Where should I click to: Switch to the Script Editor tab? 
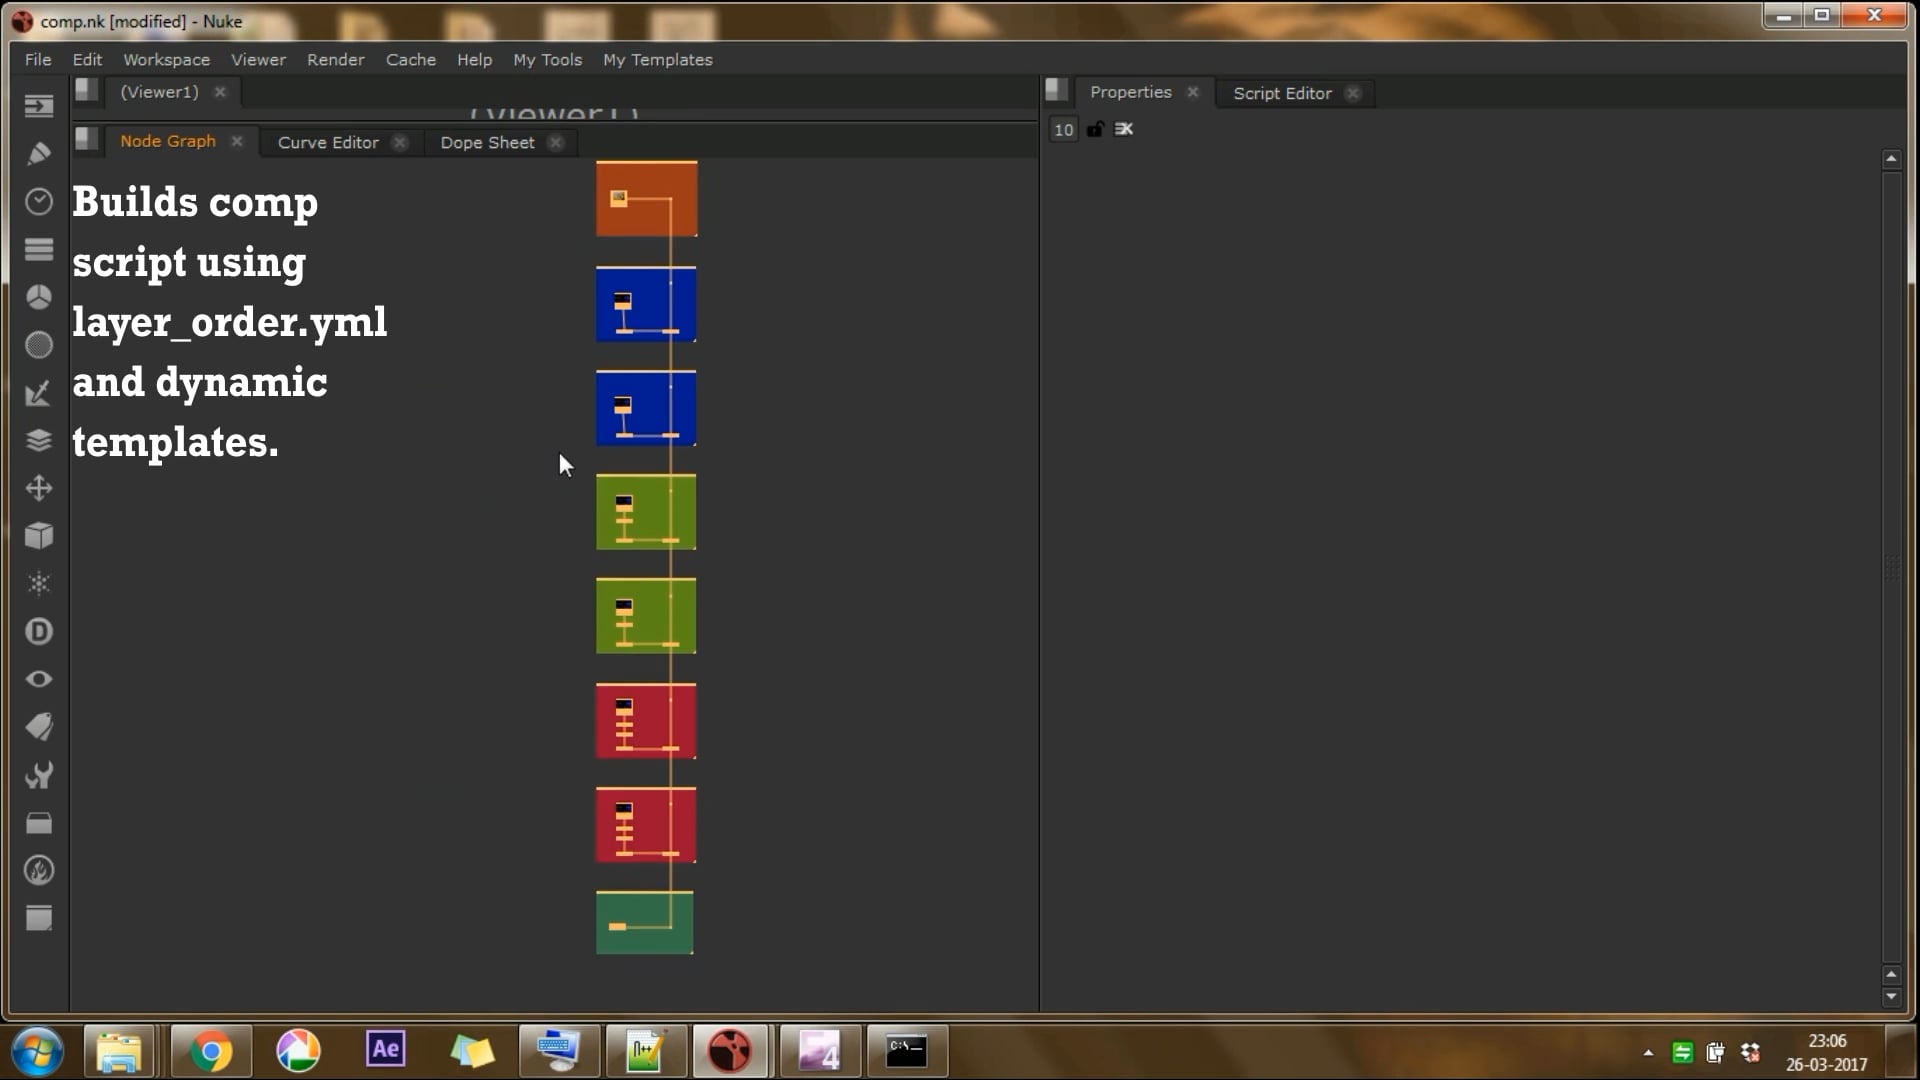[1281, 93]
